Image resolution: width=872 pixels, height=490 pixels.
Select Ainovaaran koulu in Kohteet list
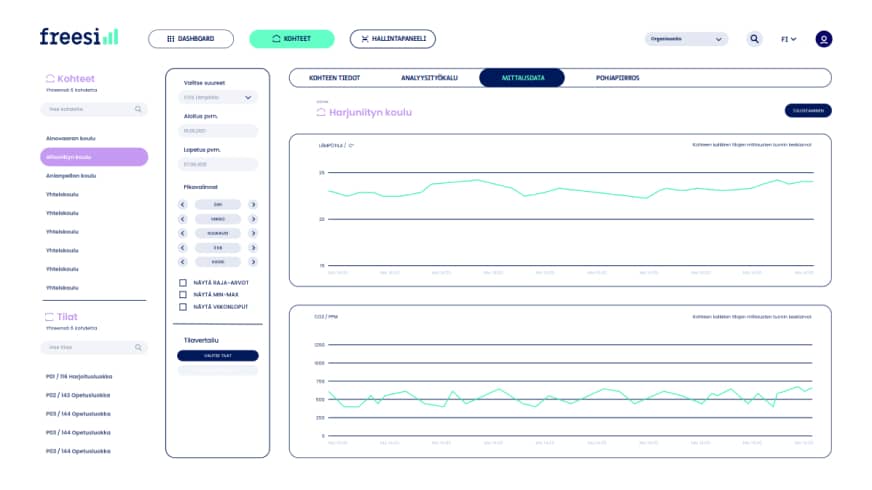pos(71,138)
